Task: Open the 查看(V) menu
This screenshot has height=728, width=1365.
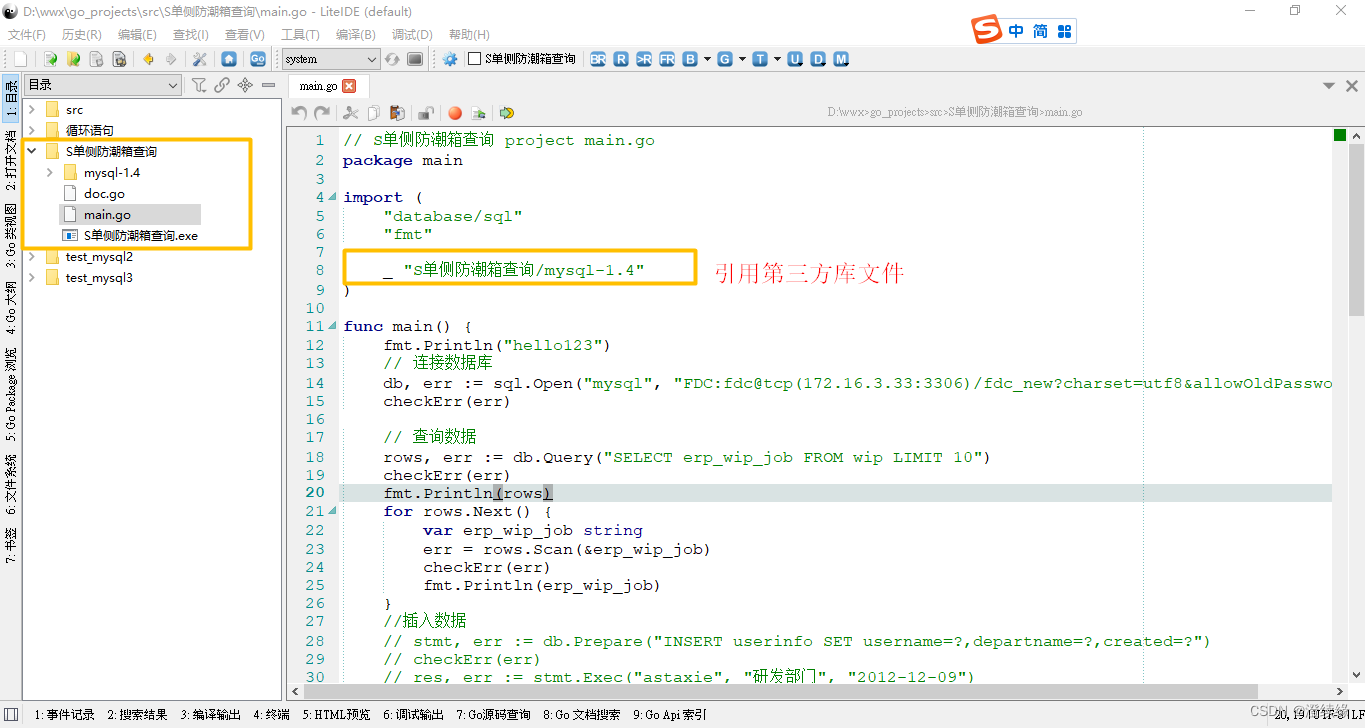Action: pyautogui.click(x=245, y=34)
